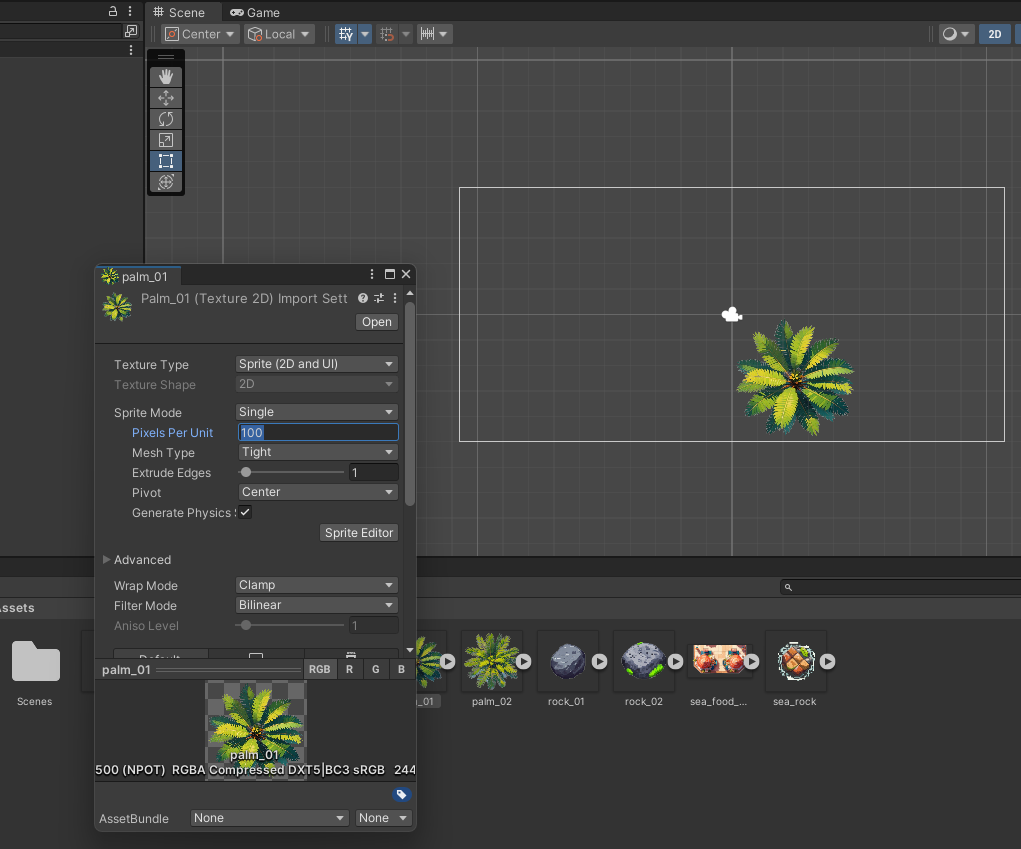Expand the rock_02 asset sub-sprites
Screen dimensions: 1021x849
675,661
